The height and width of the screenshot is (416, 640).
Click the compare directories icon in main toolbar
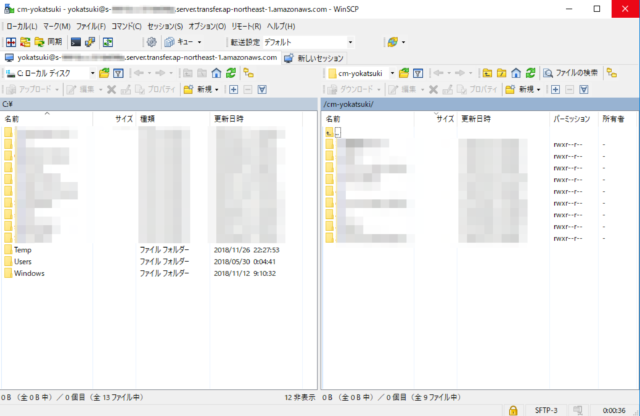[11, 42]
